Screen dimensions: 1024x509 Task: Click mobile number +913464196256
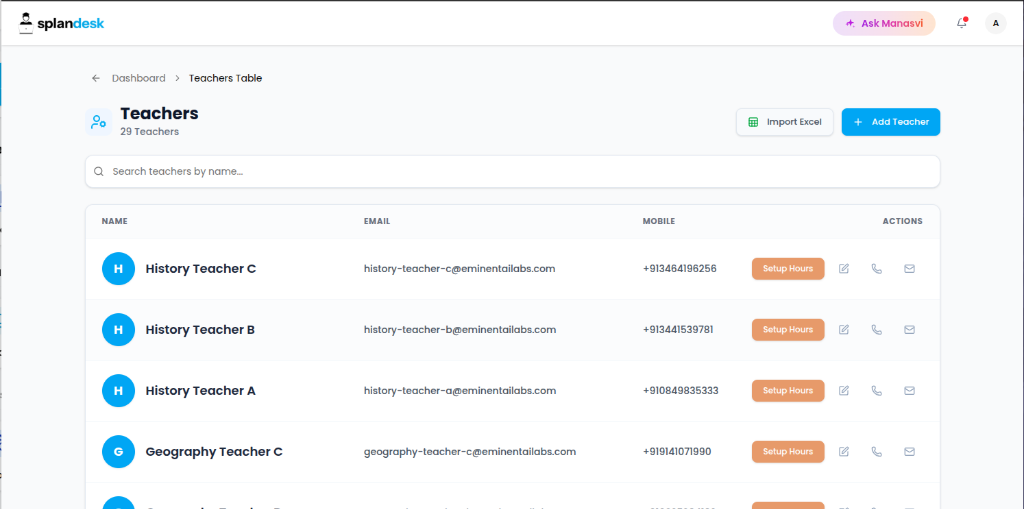(679, 269)
